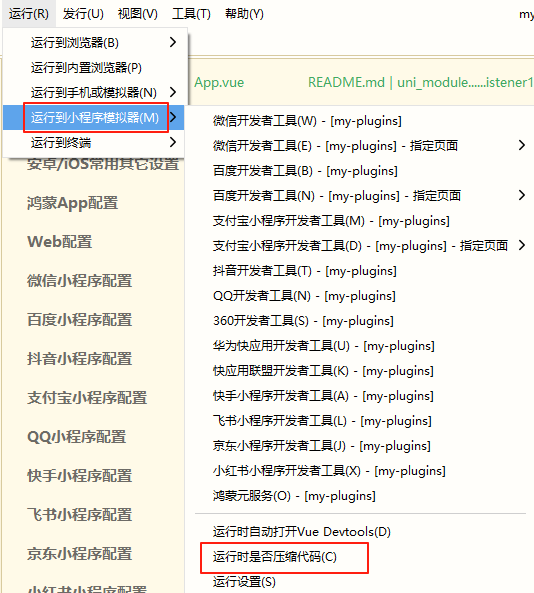
Task: Open the 发行(U) menu
Action: point(83,14)
